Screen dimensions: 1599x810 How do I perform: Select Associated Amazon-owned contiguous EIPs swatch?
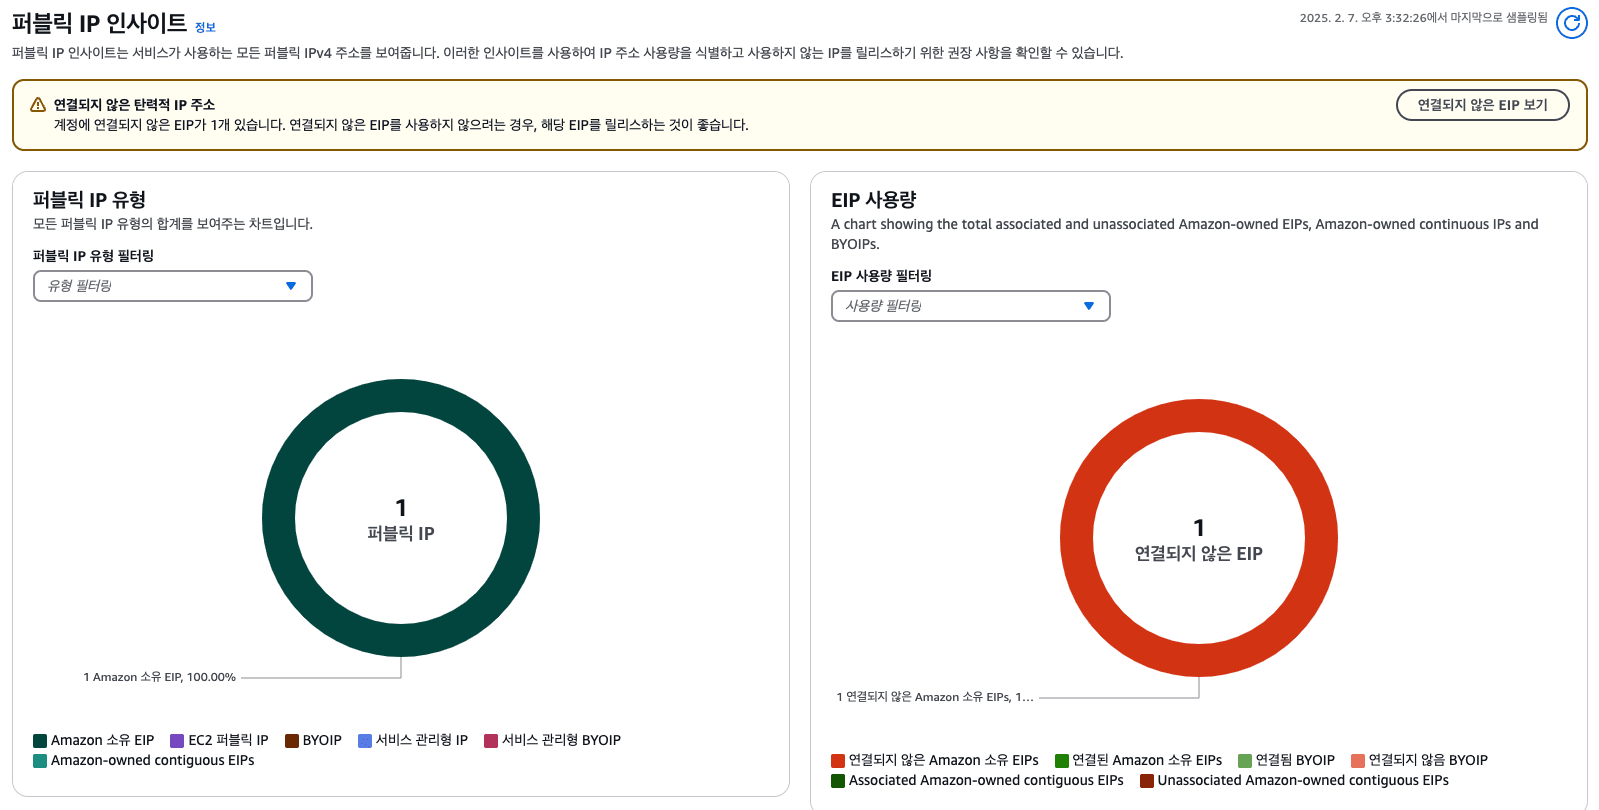(x=838, y=781)
